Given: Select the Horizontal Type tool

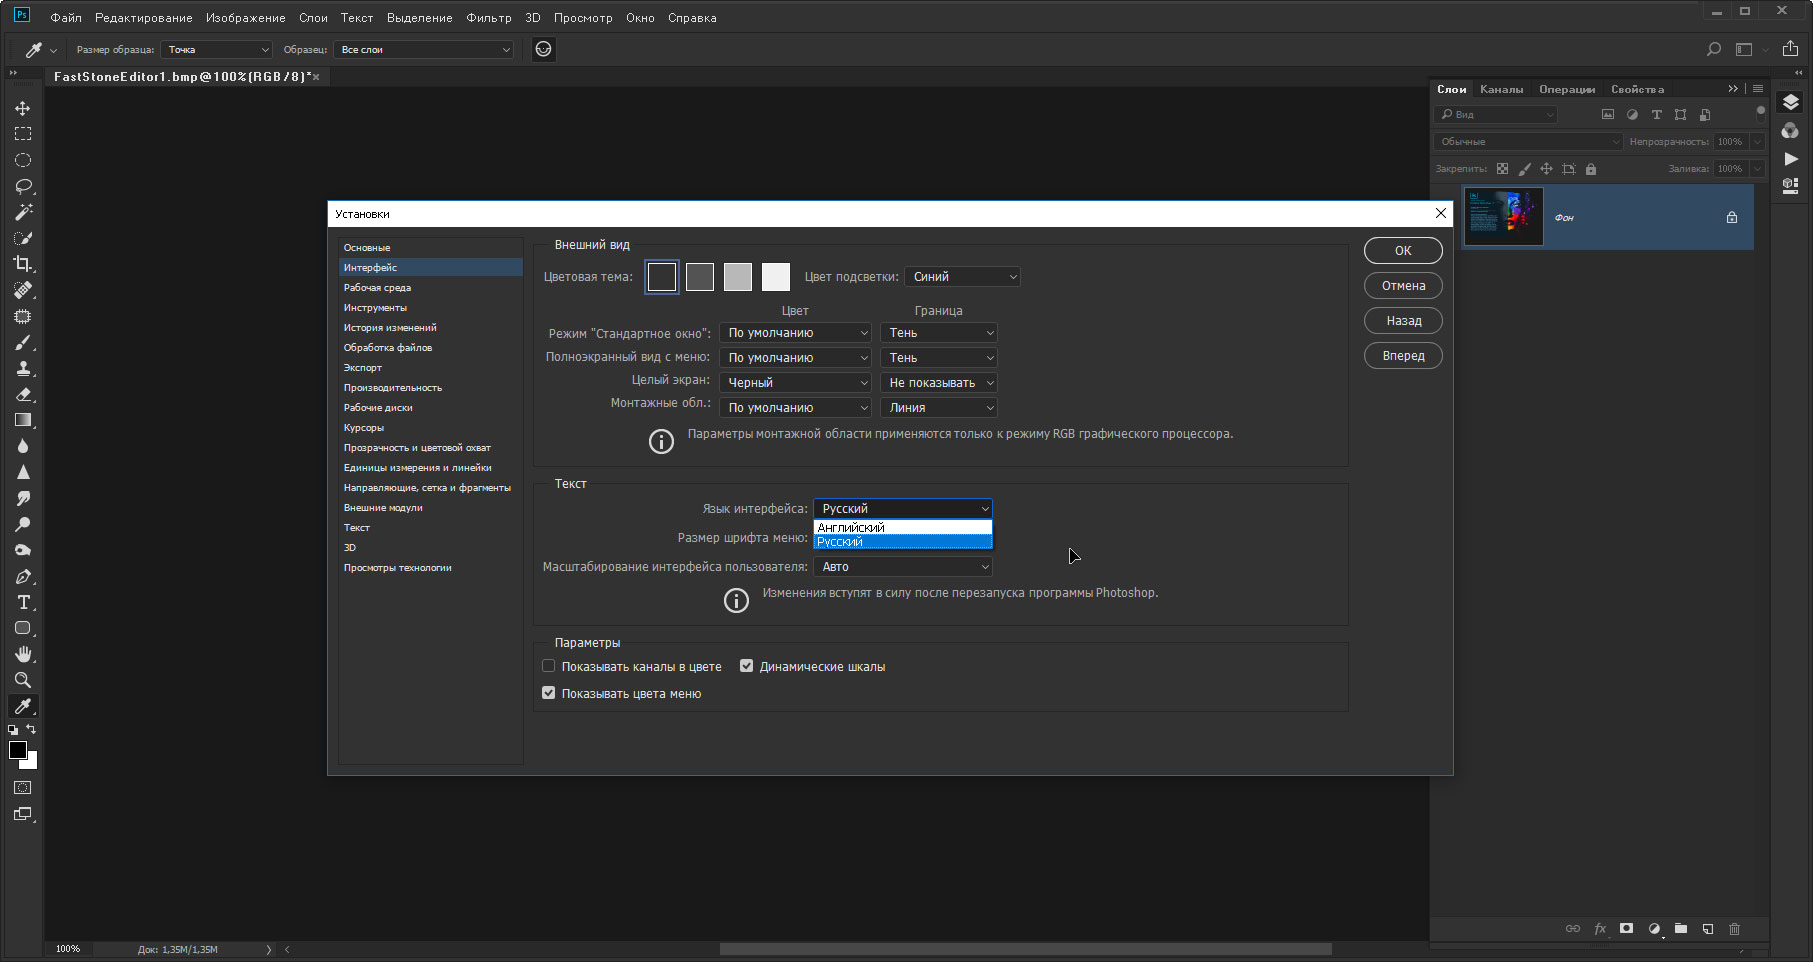Looking at the screenshot, I should [x=22, y=602].
